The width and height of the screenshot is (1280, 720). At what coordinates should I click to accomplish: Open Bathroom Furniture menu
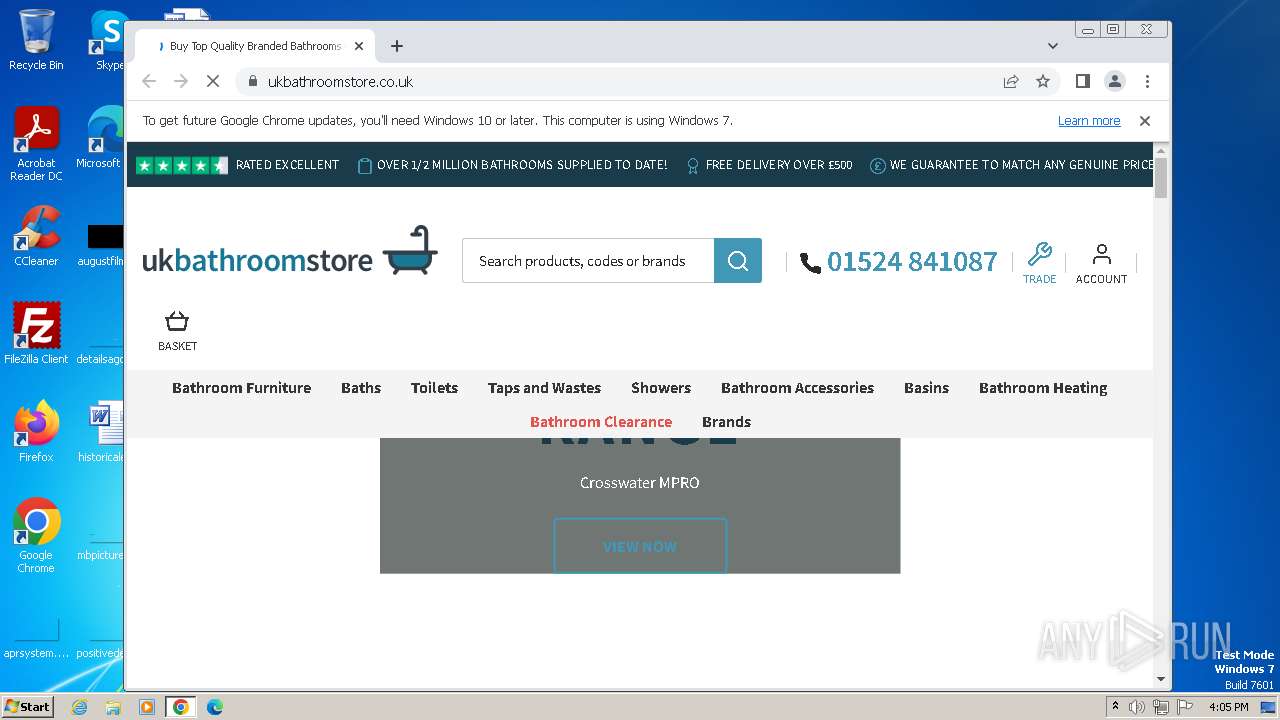[x=241, y=388]
